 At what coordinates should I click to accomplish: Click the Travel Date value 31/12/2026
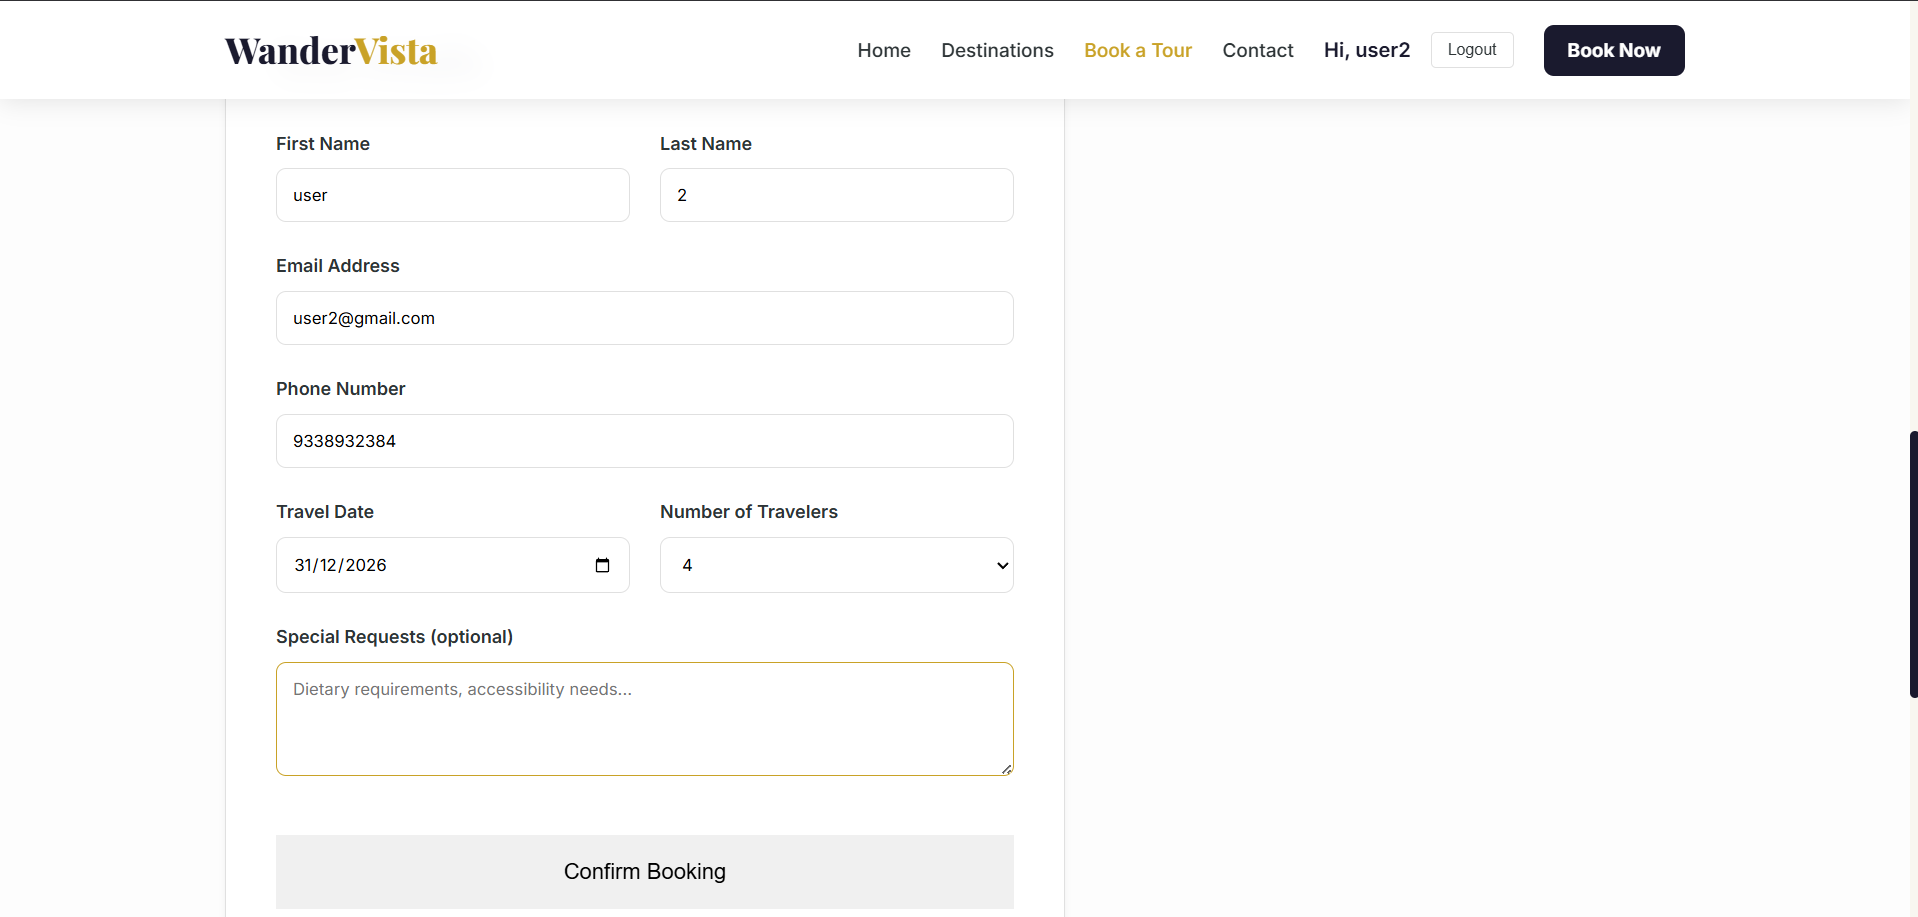(x=340, y=565)
